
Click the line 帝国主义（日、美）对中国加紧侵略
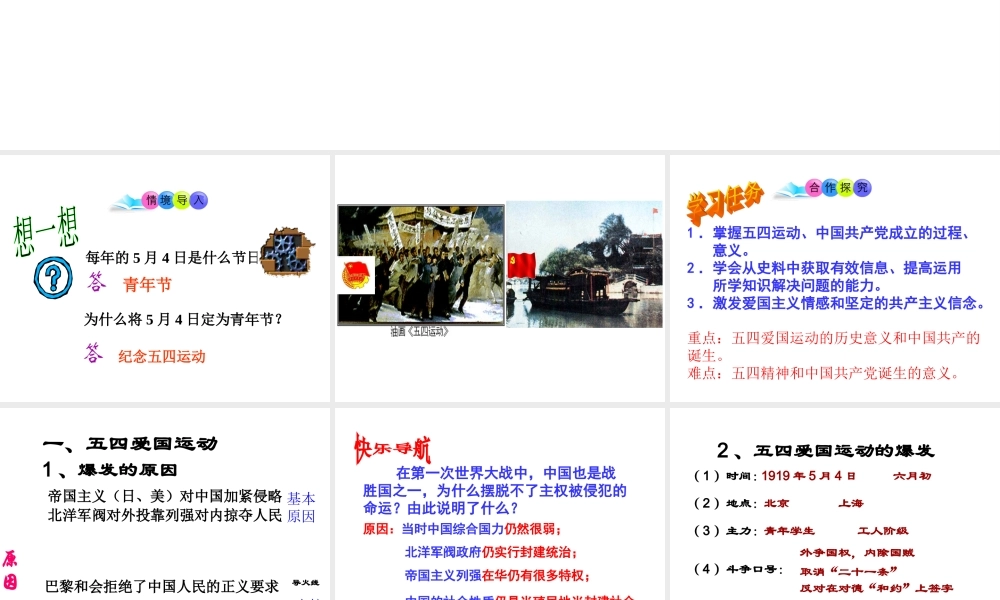coord(165,496)
